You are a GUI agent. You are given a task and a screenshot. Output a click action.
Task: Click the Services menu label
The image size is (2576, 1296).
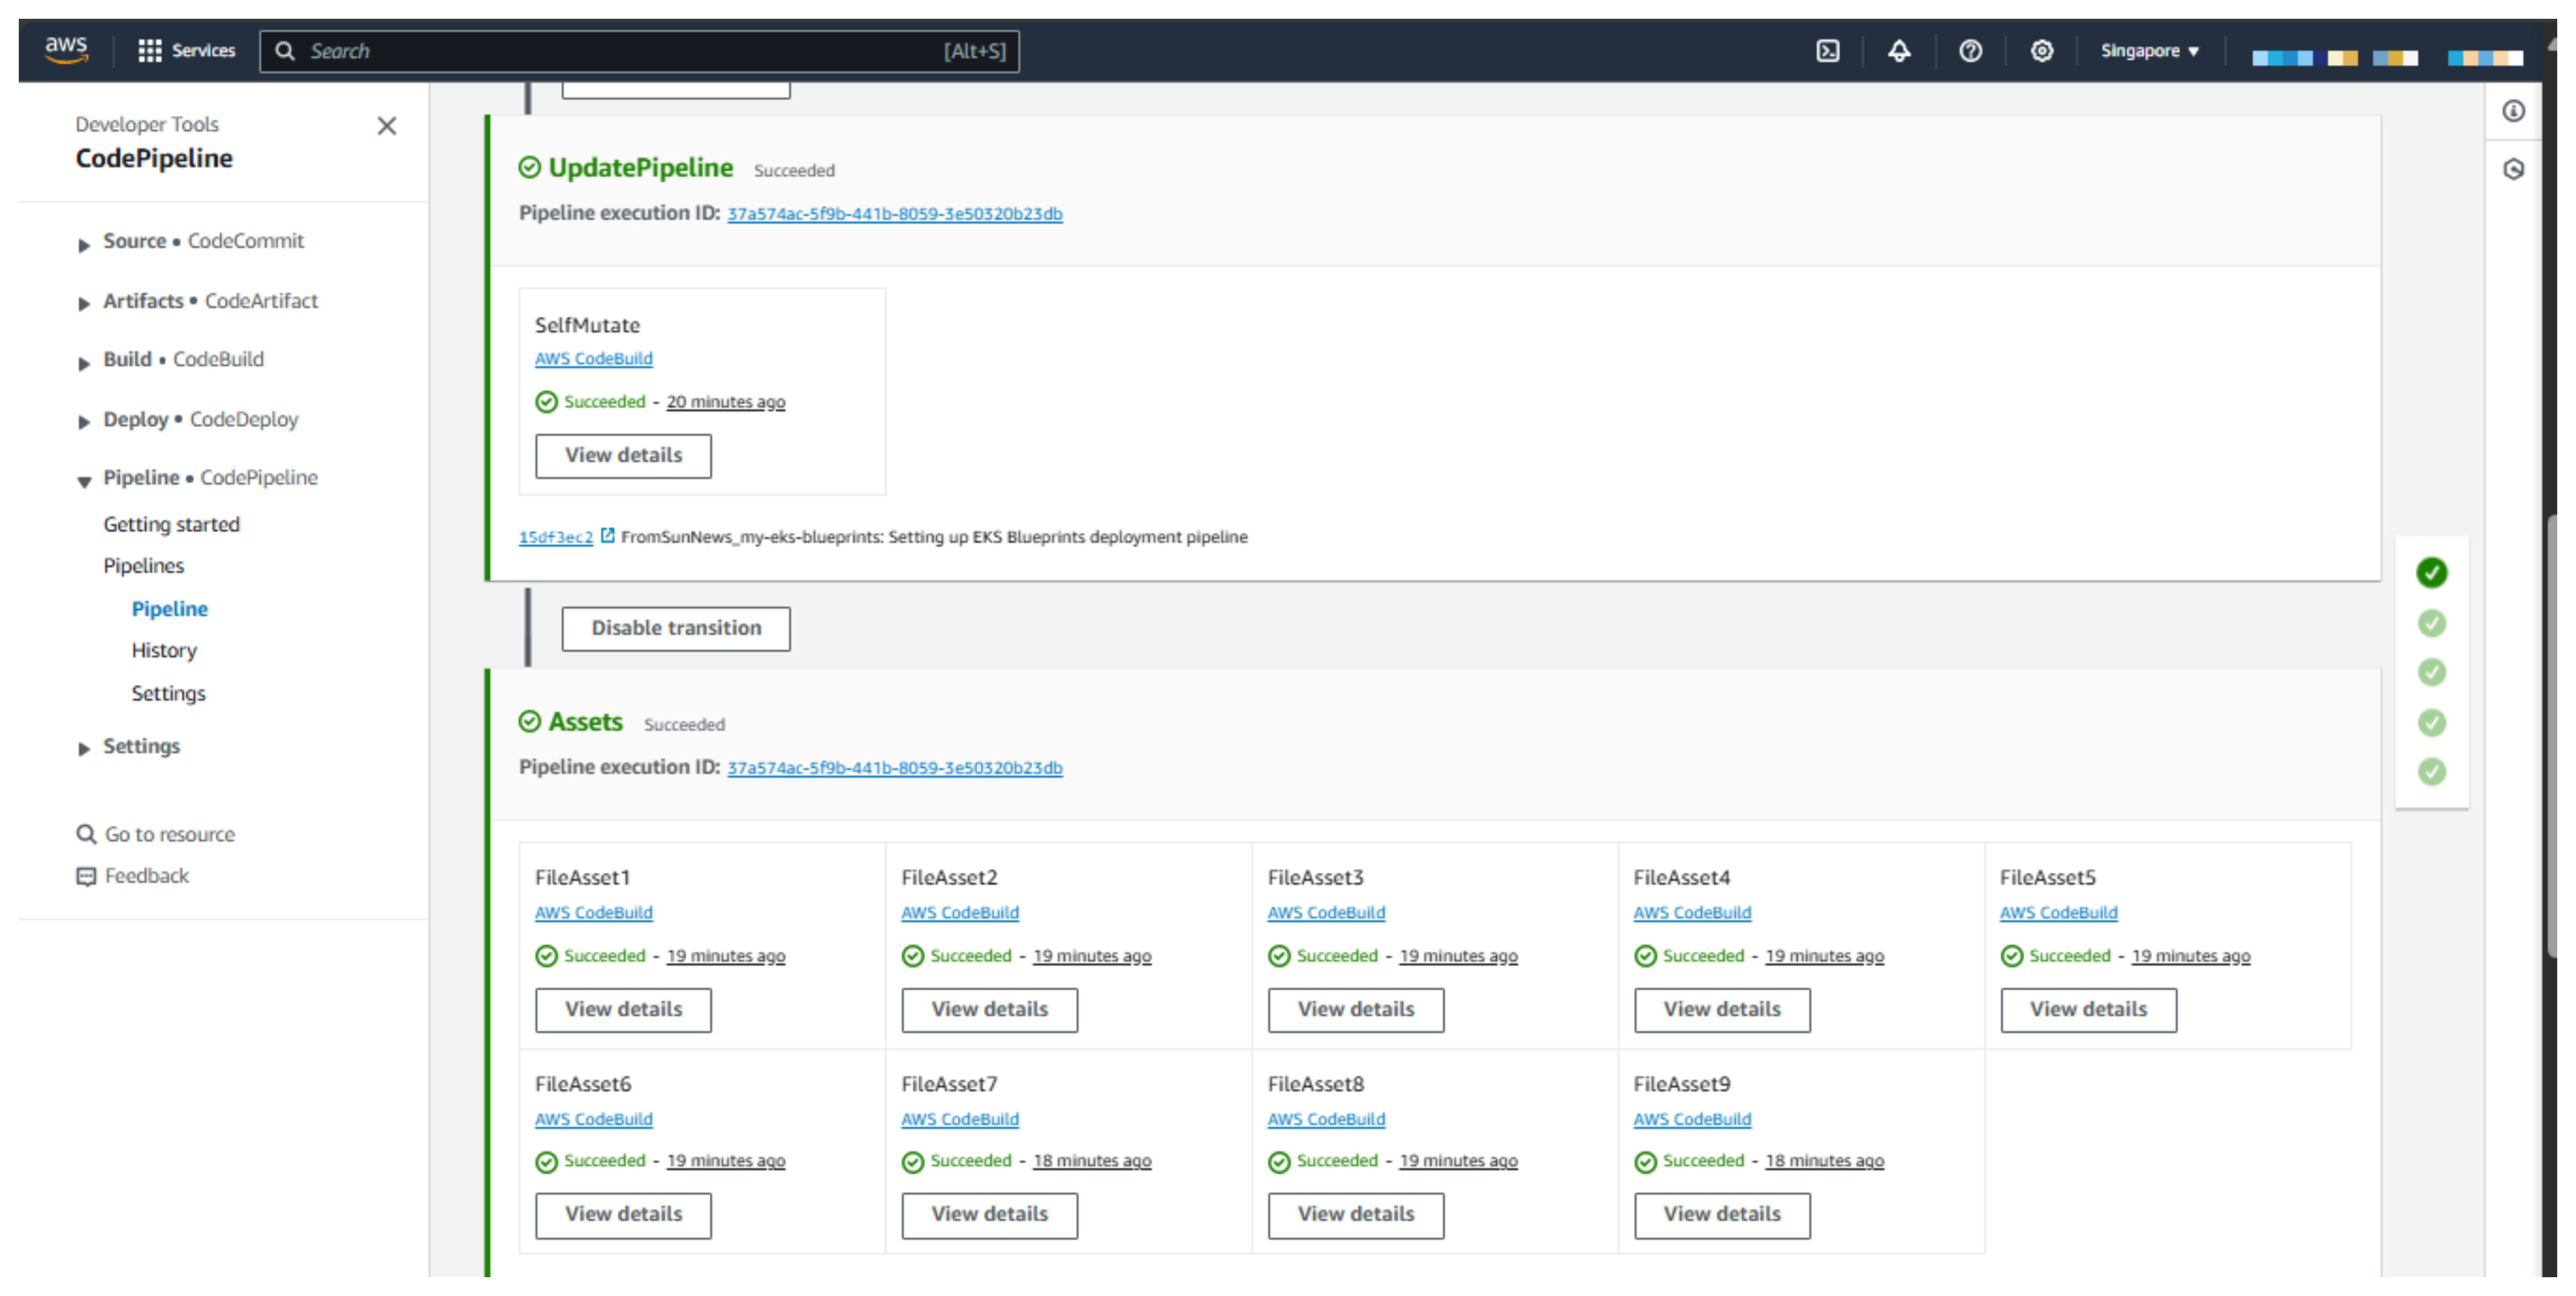coord(203,51)
